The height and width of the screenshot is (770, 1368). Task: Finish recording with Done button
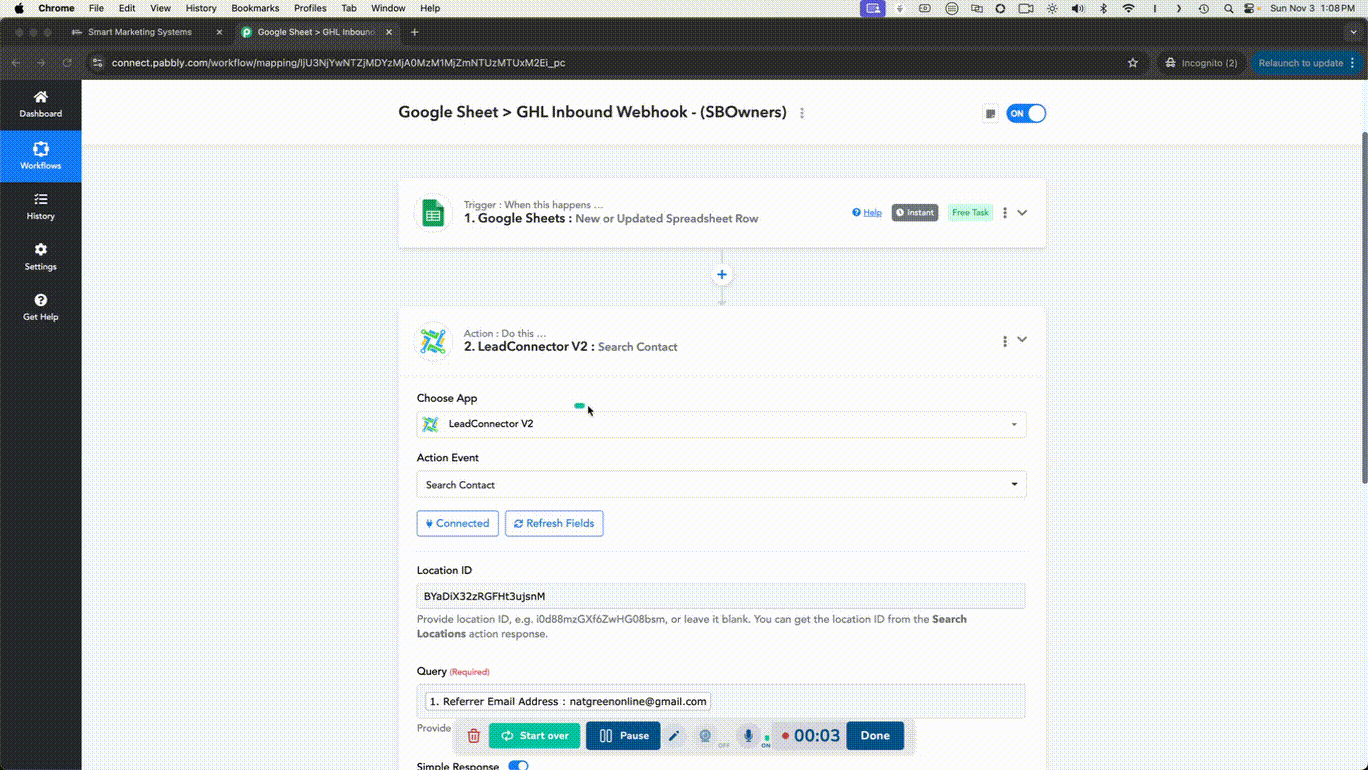point(875,736)
